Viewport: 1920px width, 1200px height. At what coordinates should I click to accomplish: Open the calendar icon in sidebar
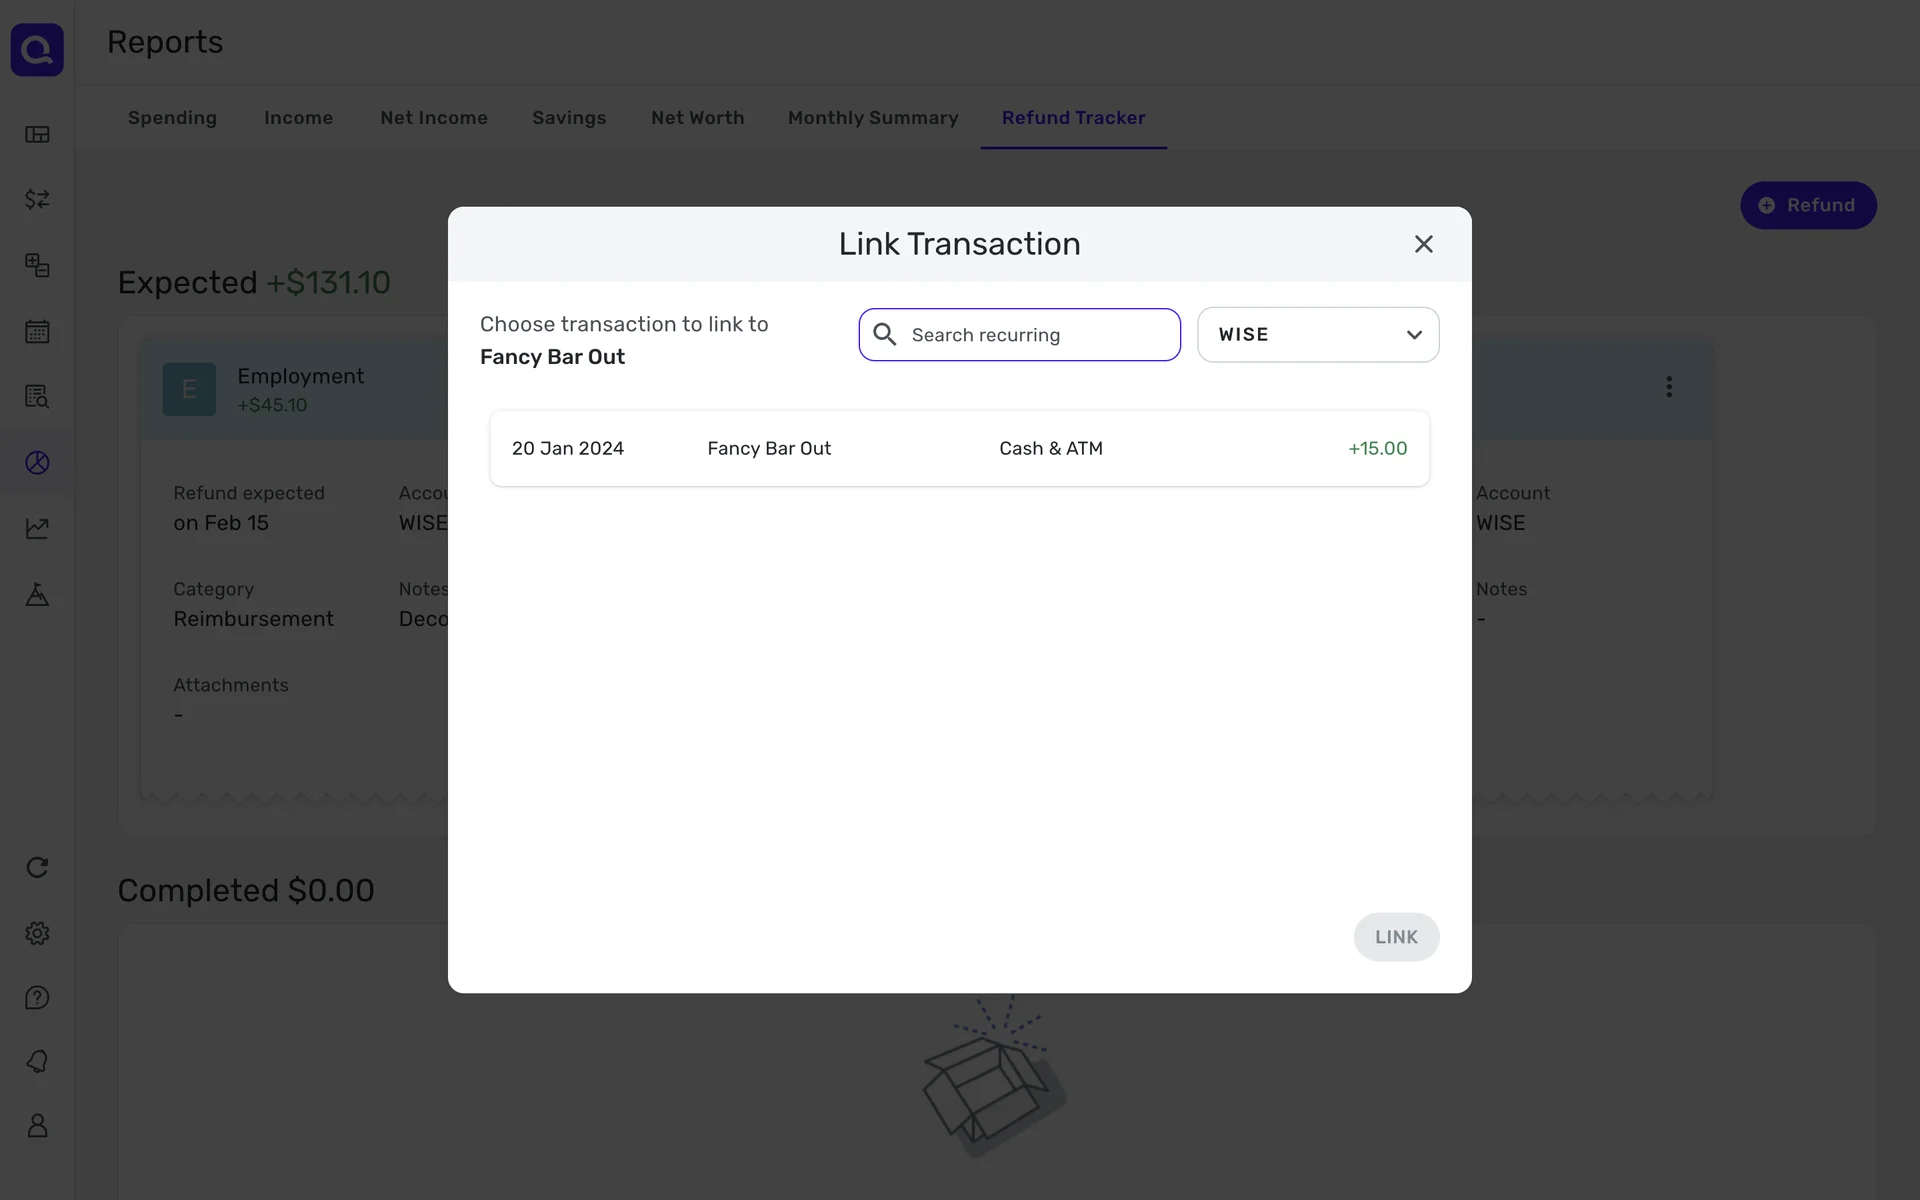coord(37,331)
